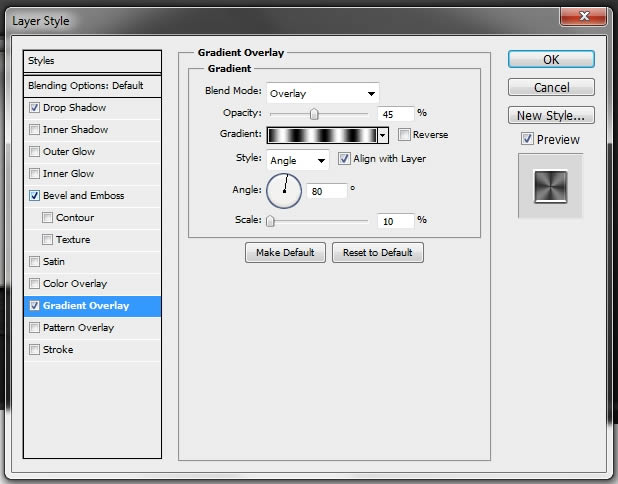The image size is (618, 484).
Task: Click Make Default button
Action: coord(285,252)
